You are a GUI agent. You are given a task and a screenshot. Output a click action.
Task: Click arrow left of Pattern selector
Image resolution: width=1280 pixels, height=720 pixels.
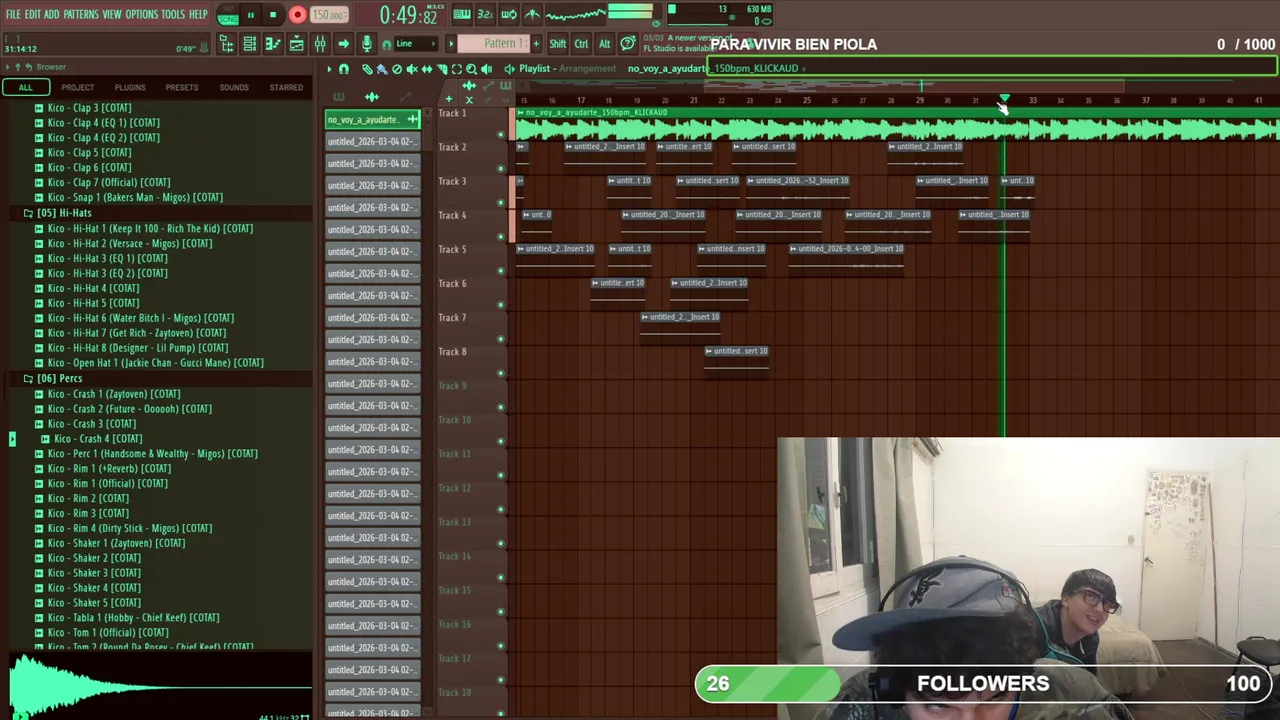(x=451, y=43)
